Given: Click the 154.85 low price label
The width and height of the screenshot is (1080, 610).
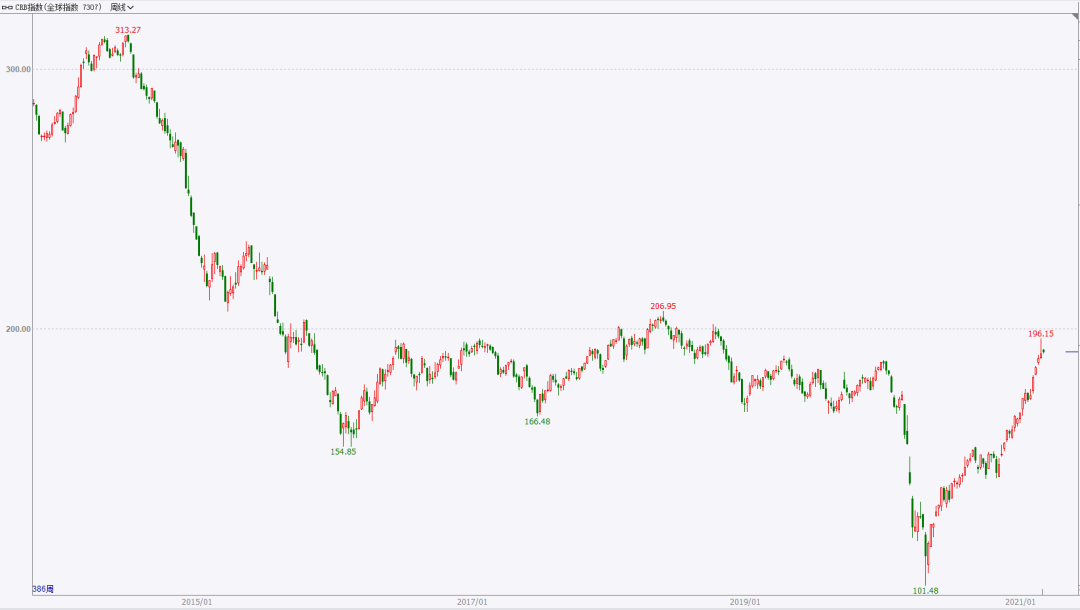Looking at the screenshot, I should 343,452.
